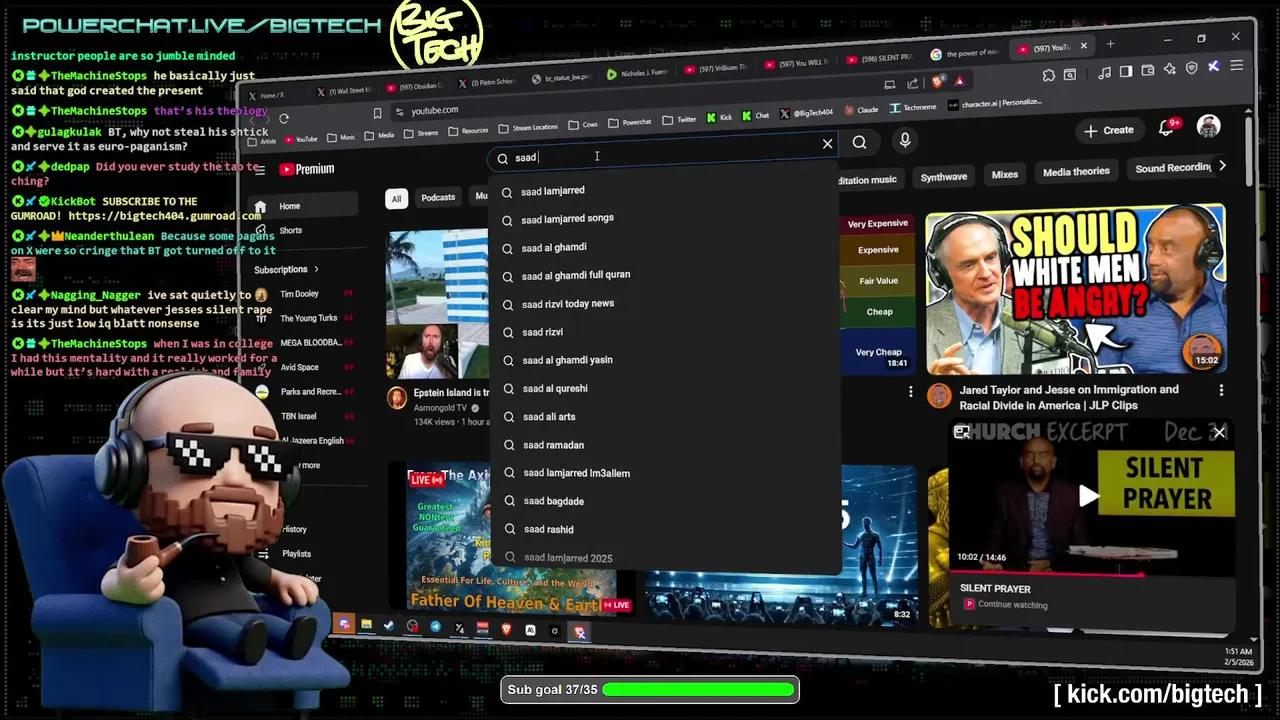1280x720 pixels.
Task: Click the magnifier search button beside search box
Action: coord(859,142)
